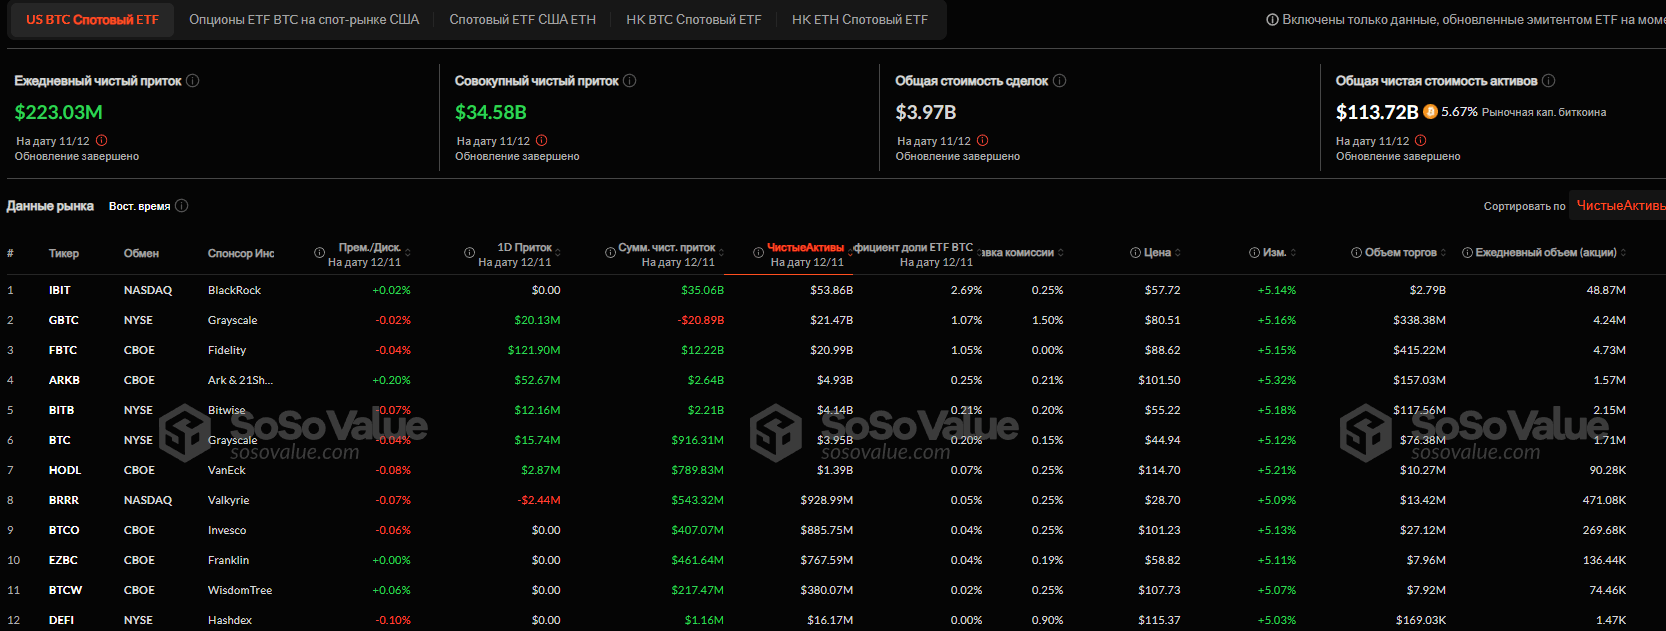Open info icon next to Вост. время

click(182, 206)
